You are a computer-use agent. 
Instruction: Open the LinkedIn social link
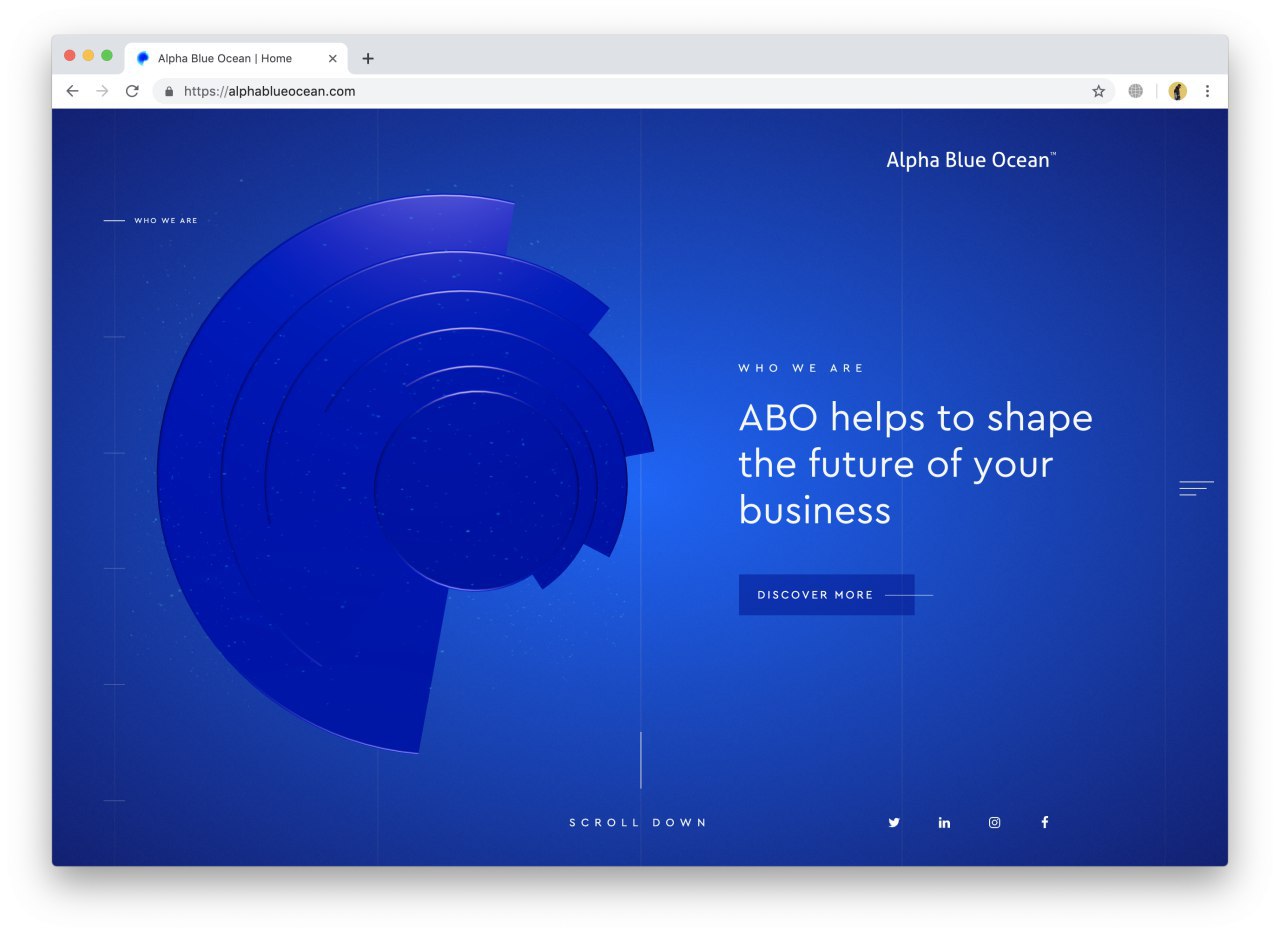tap(944, 822)
